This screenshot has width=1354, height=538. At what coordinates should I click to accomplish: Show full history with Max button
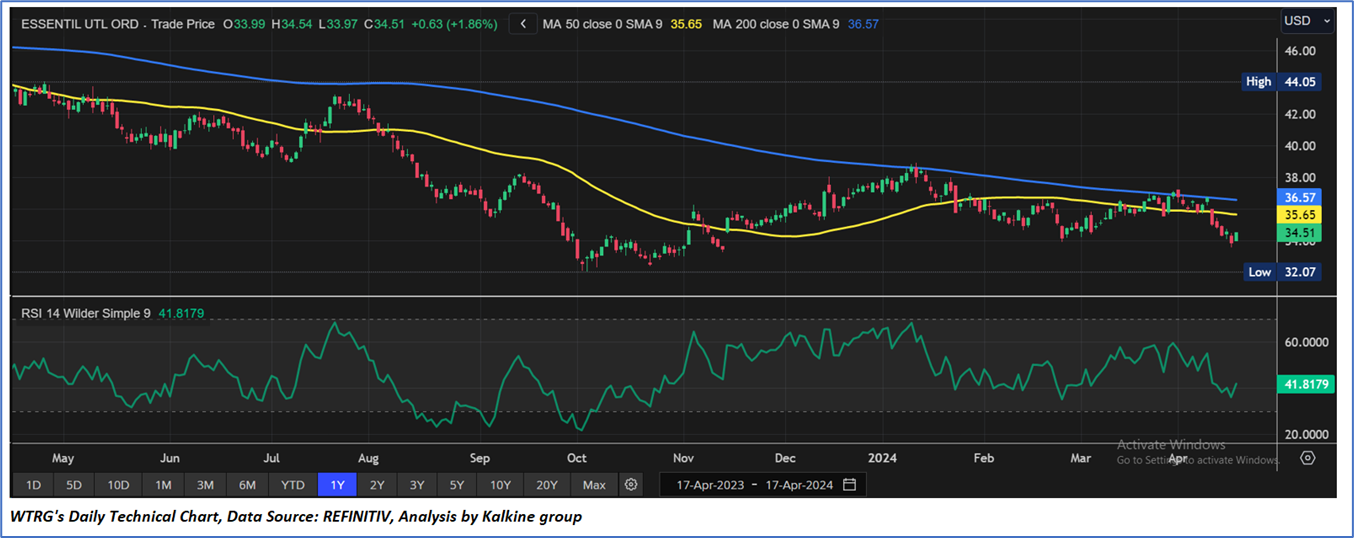[594, 485]
